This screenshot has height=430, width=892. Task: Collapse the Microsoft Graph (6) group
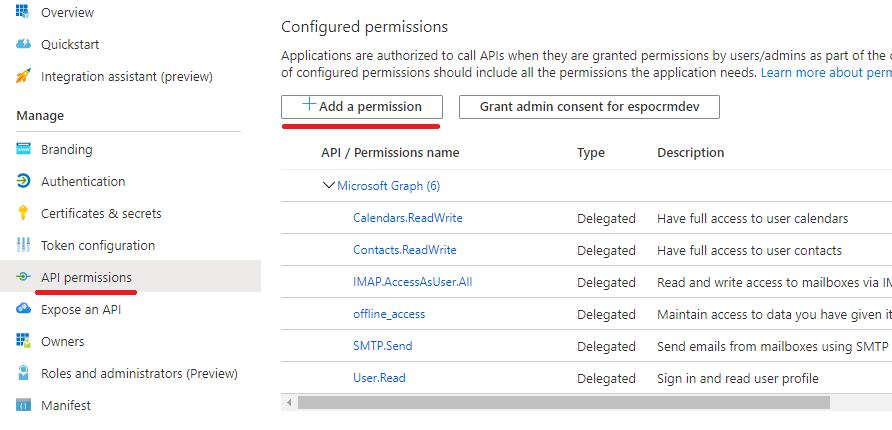point(328,185)
